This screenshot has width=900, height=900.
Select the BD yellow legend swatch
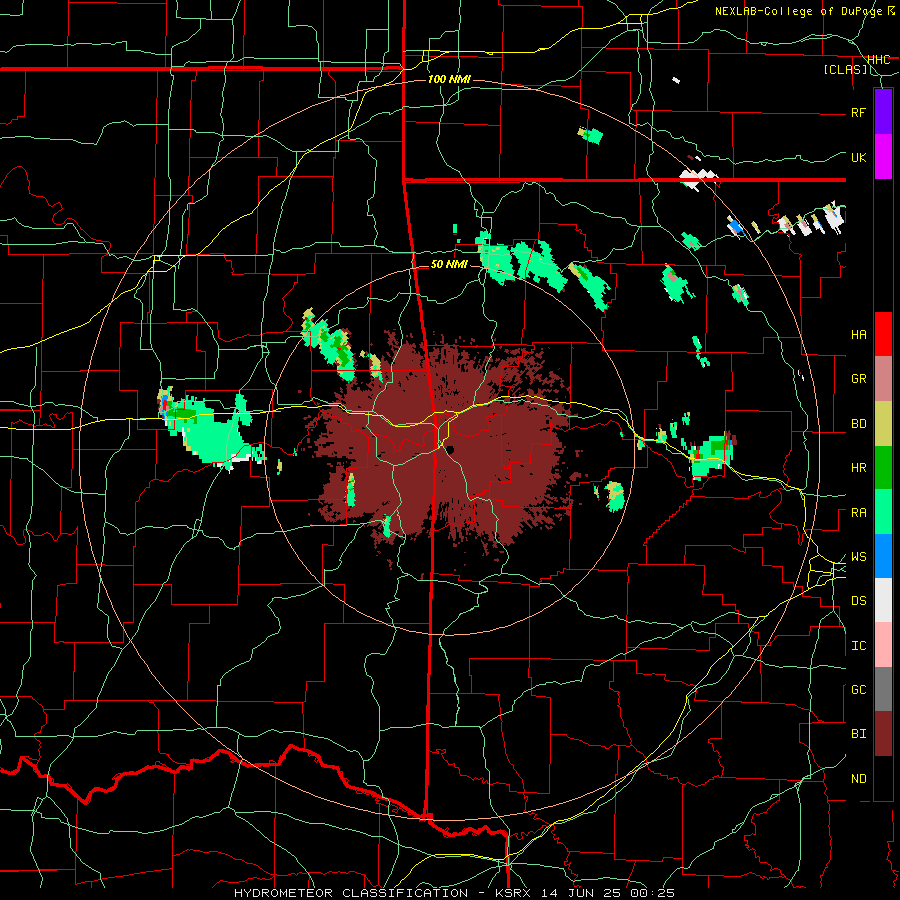click(883, 423)
